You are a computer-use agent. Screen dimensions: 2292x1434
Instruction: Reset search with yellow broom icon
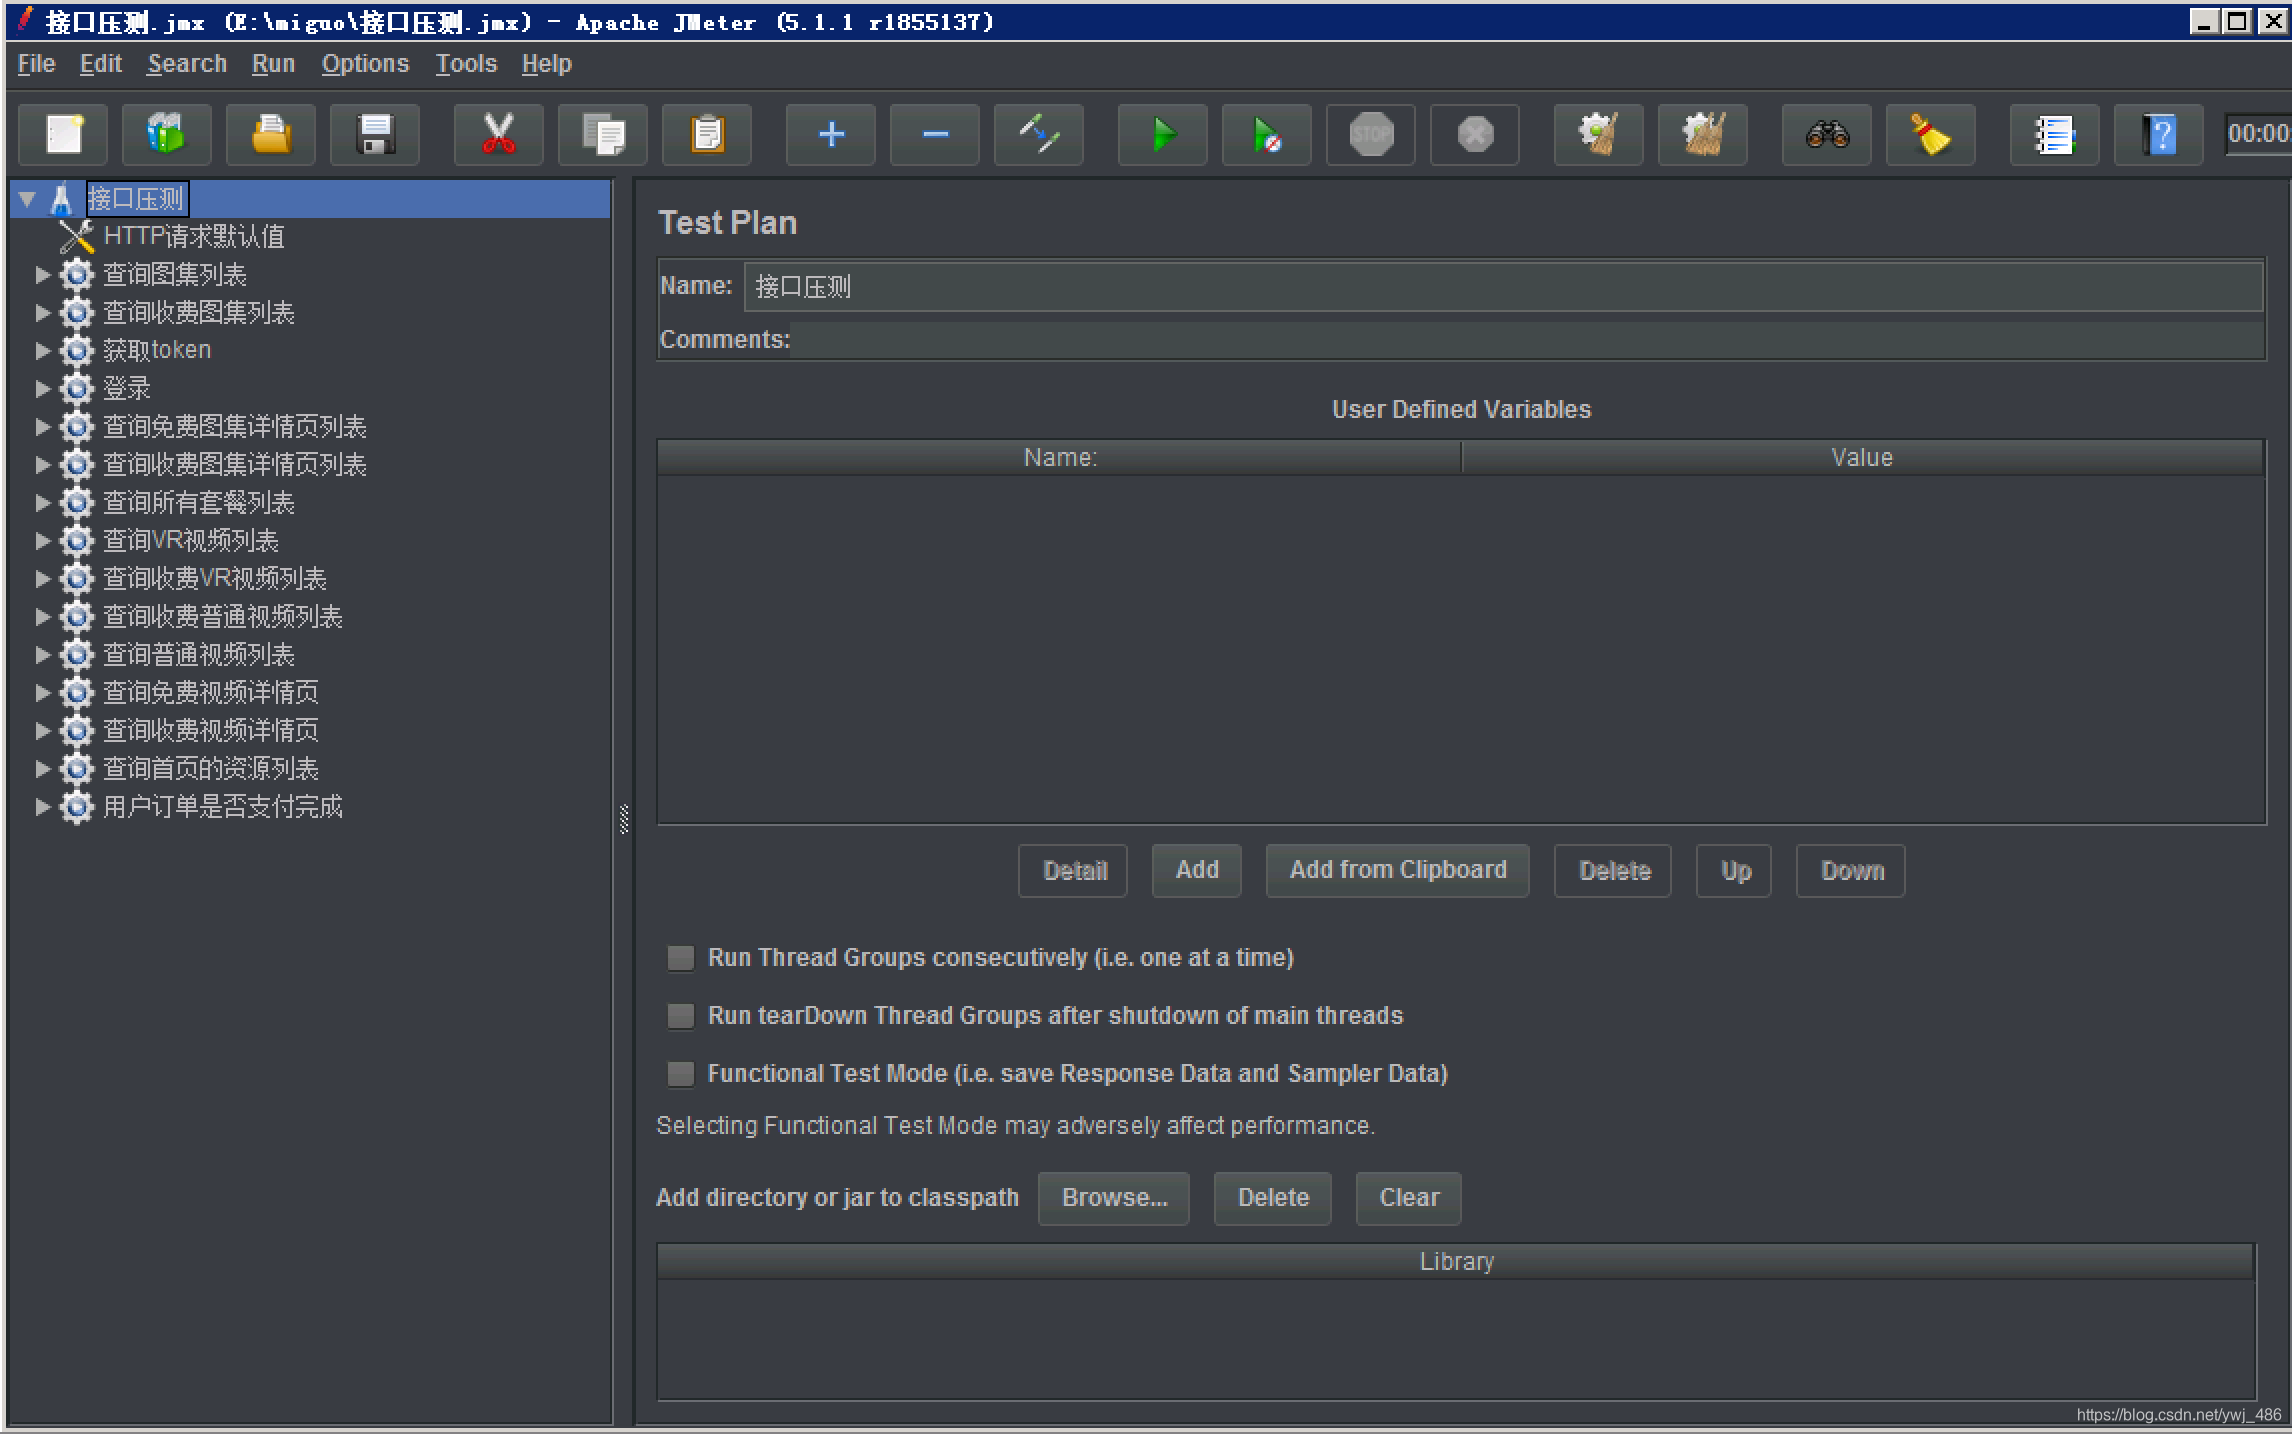(1931, 134)
